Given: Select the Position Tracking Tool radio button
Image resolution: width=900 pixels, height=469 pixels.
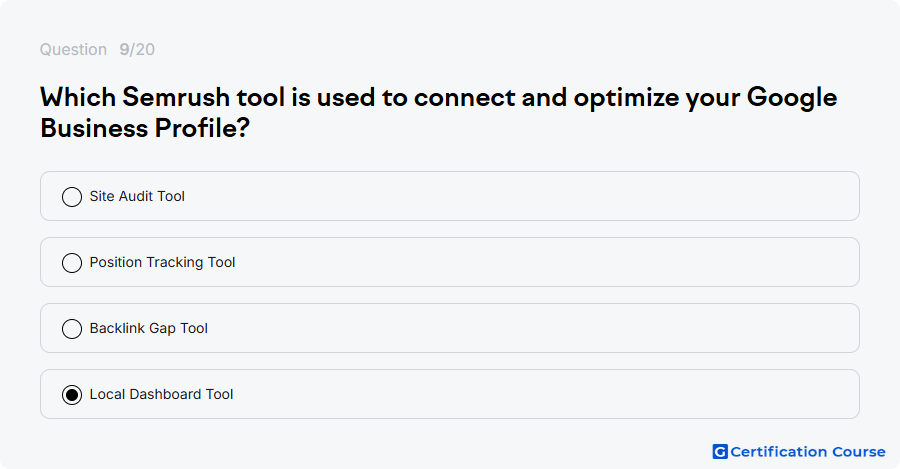Looking at the screenshot, I should click(72, 262).
